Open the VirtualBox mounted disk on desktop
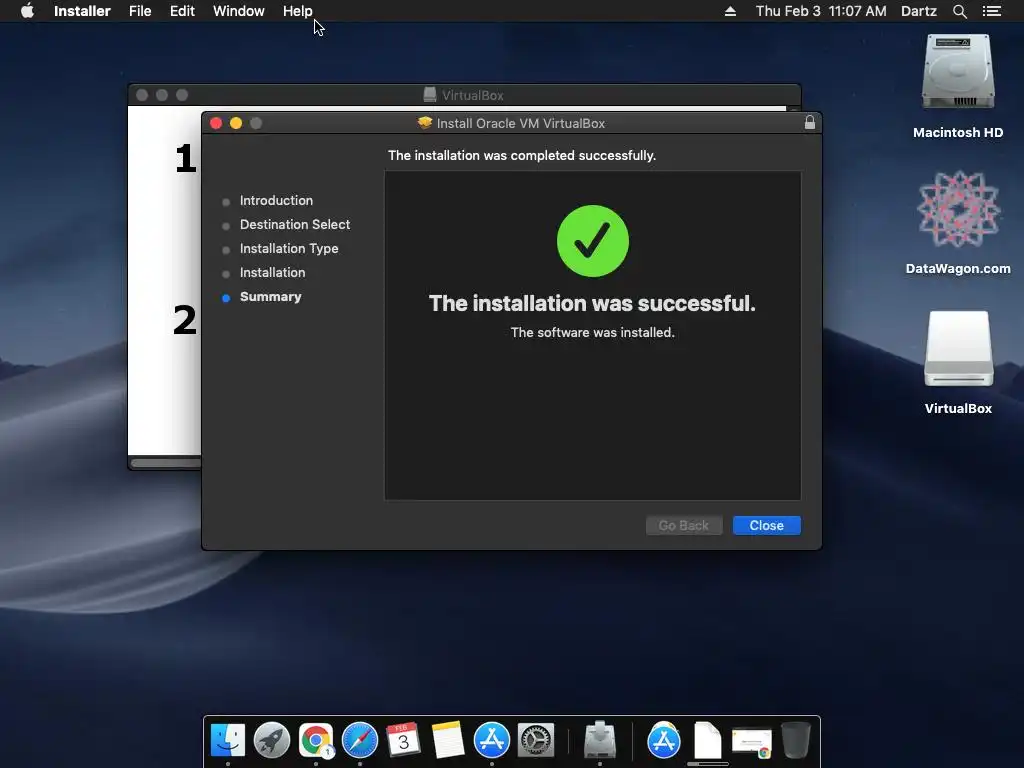 point(958,349)
